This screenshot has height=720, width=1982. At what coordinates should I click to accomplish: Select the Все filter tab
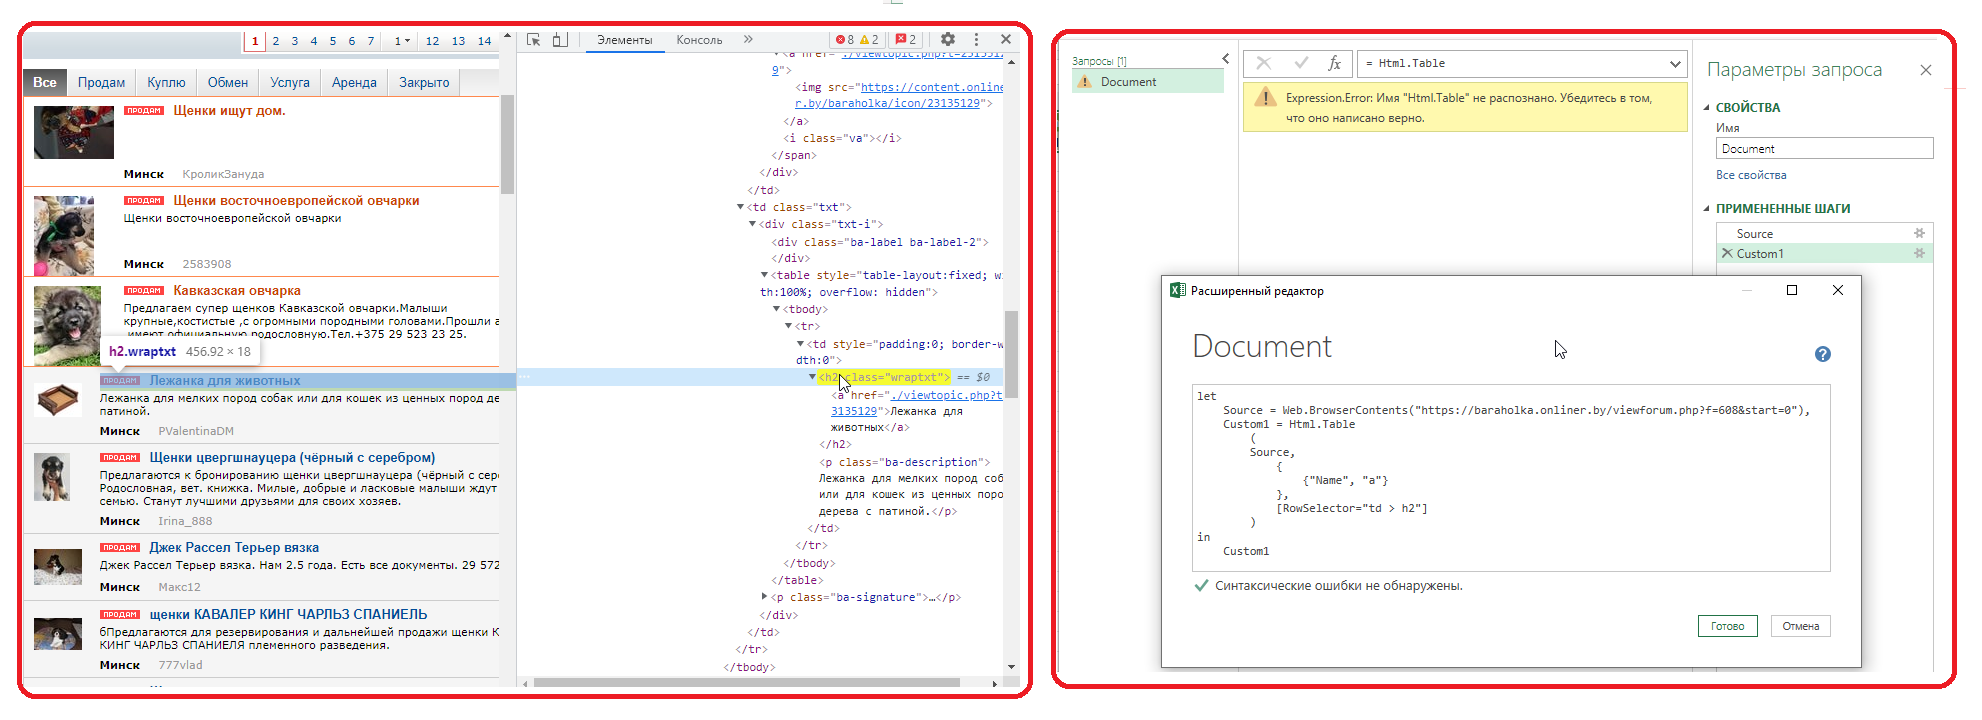pos(45,82)
